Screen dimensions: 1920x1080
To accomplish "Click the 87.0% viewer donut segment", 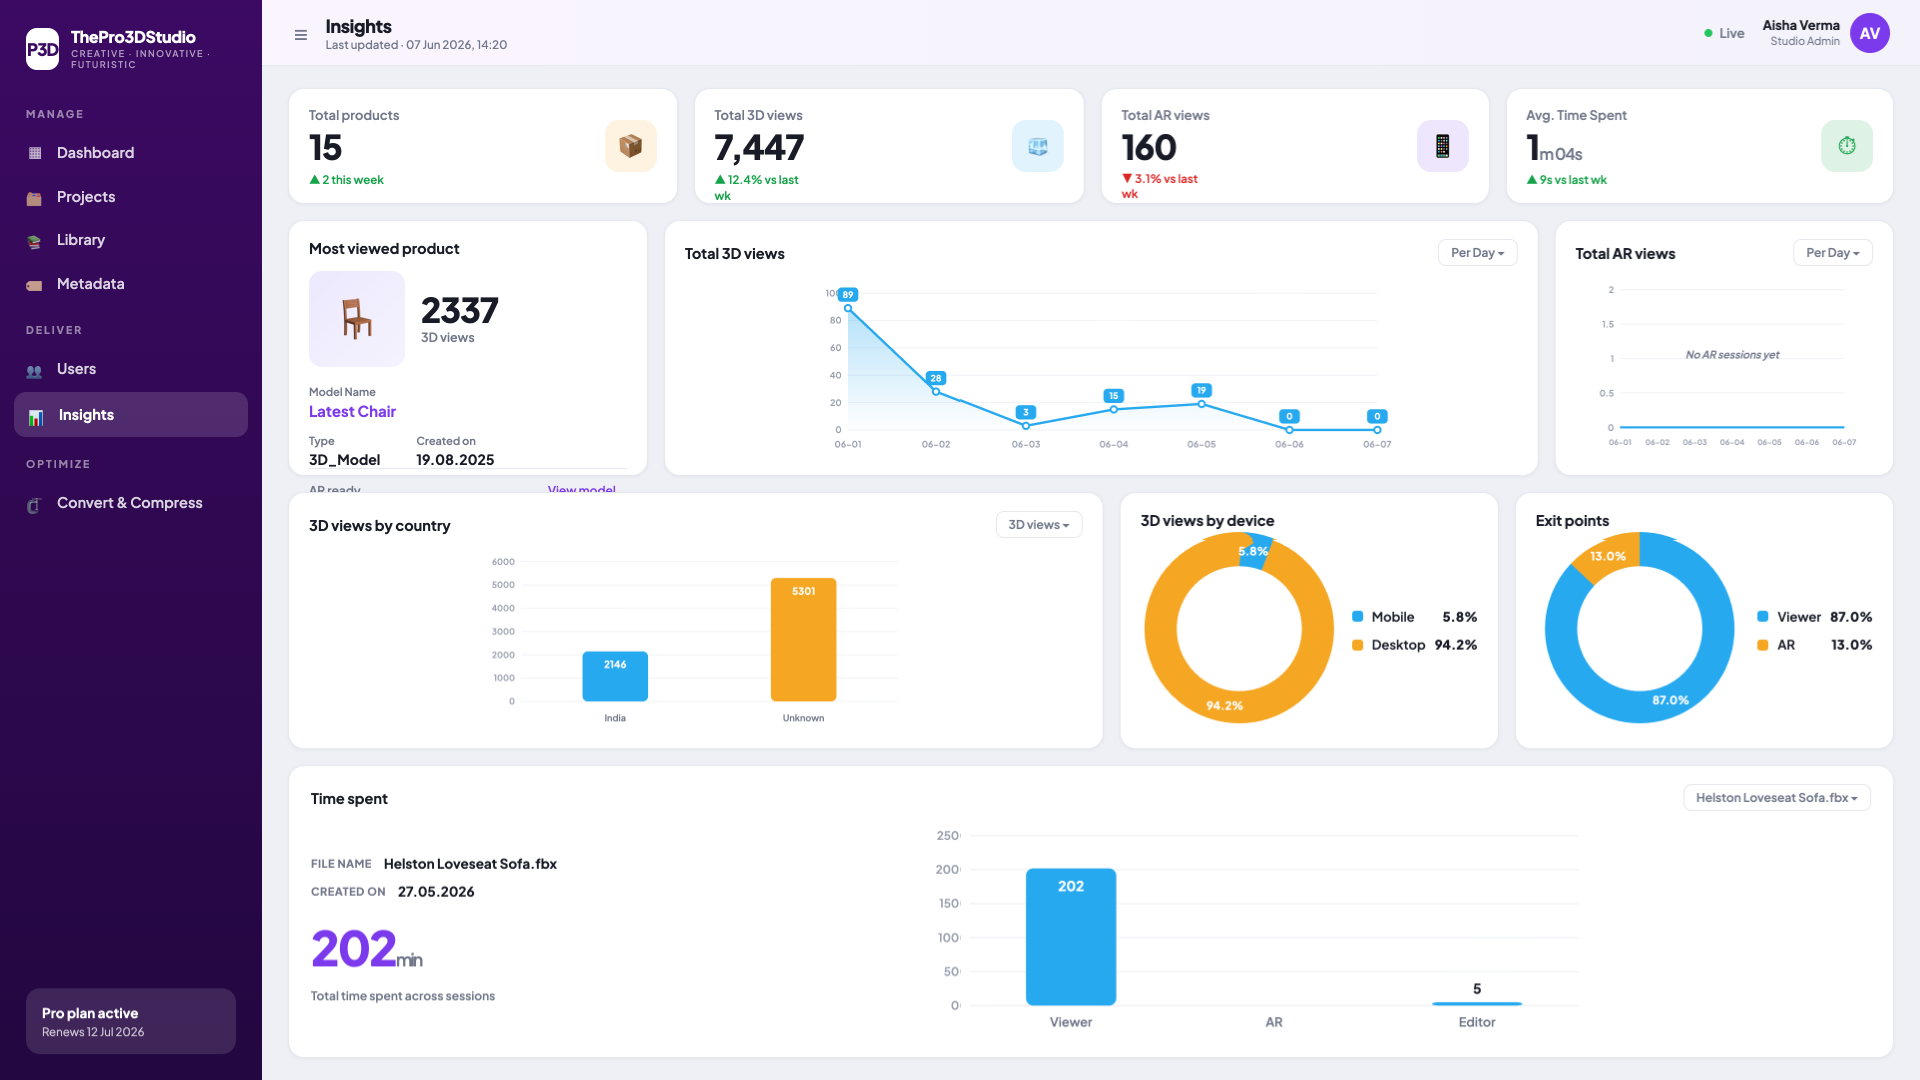I will [1671, 700].
